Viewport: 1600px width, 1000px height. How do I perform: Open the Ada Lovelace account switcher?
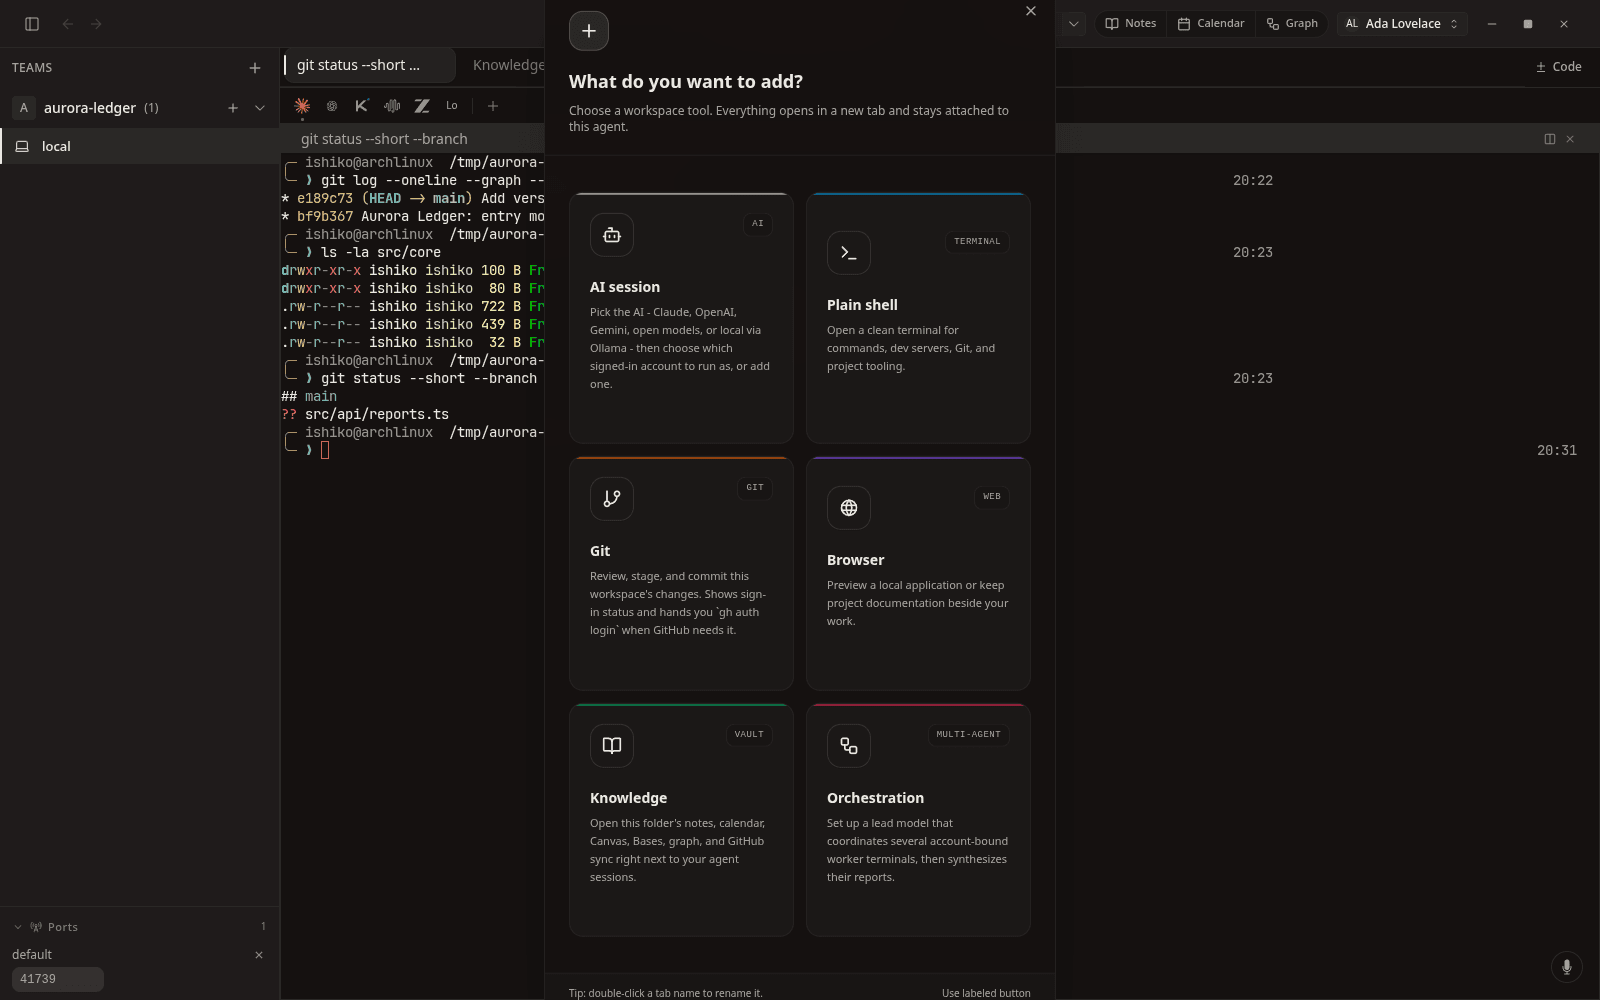(x=1402, y=24)
